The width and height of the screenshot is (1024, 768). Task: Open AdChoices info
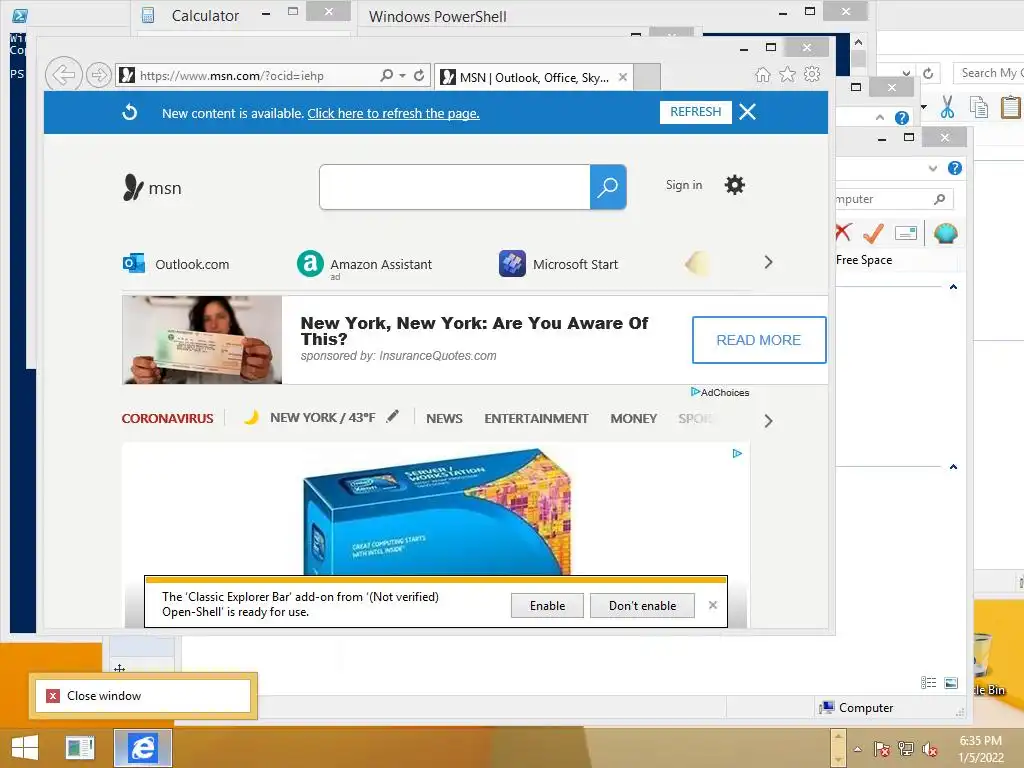pyautogui.click(x=720, y=392)
